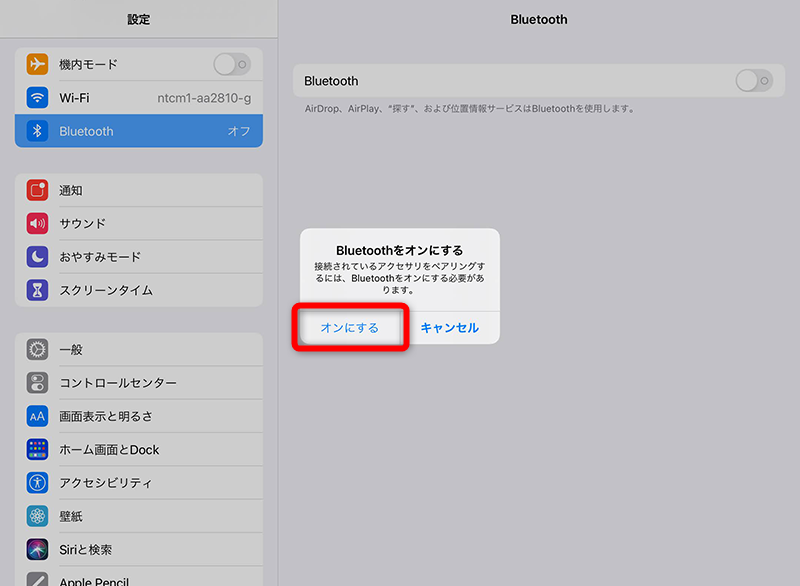Viewport: 800px width, 586px height.
Task: Tap the dialog message about pairing accessories
Action: point(399,278)
